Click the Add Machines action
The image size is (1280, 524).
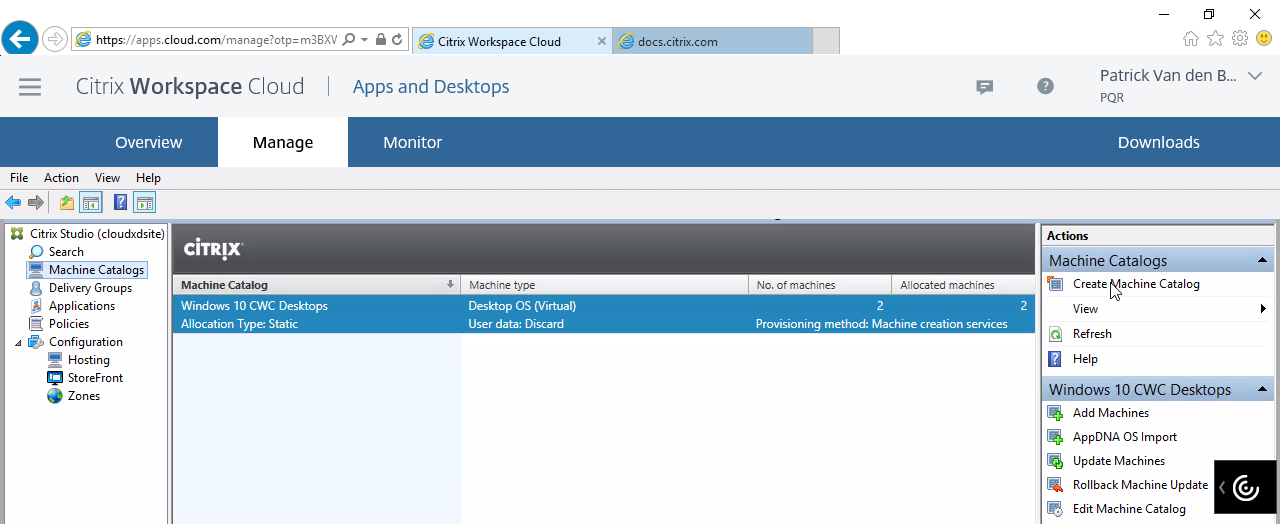tap(1111, 413)
